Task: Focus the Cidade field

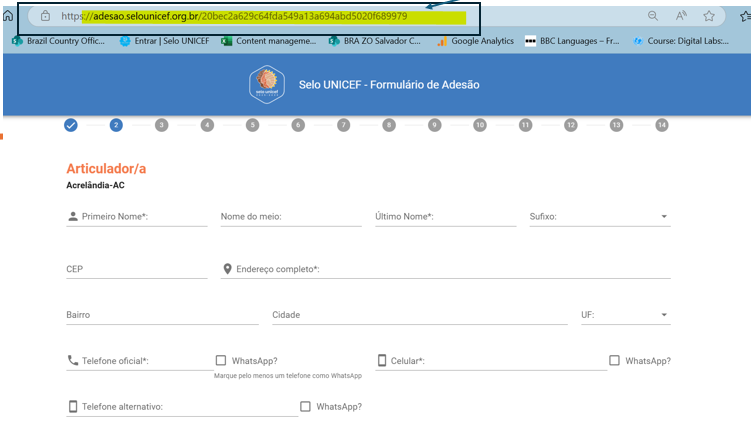Action: pyautogui.click(x=420, y=315)
